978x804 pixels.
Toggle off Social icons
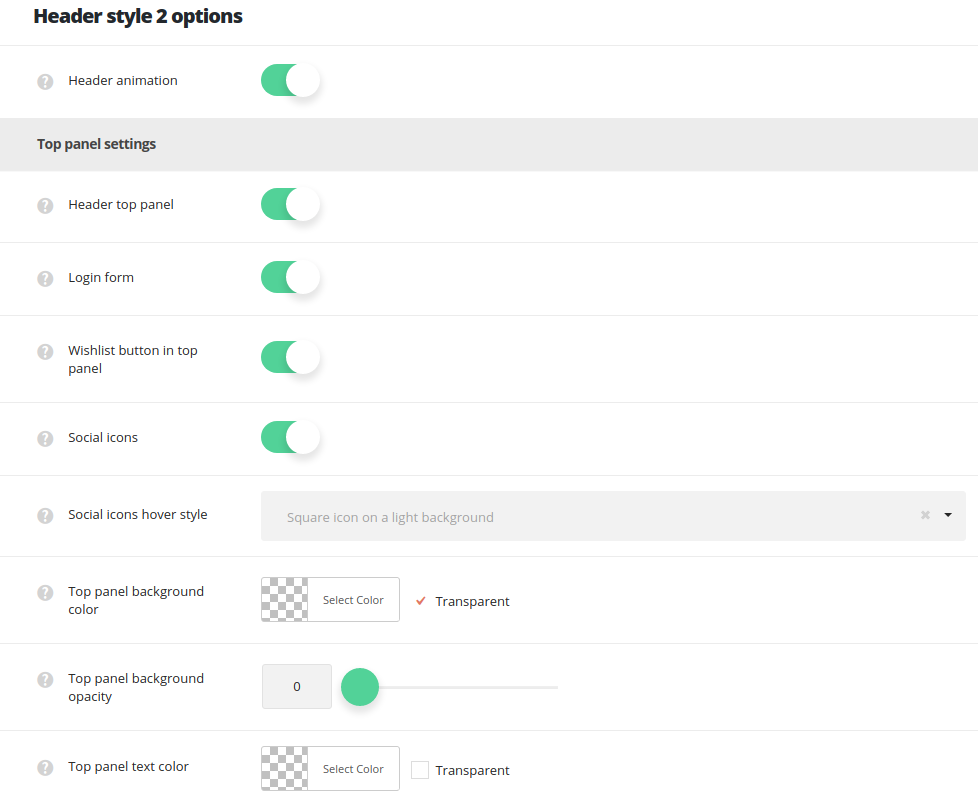[x=290, y=438]
